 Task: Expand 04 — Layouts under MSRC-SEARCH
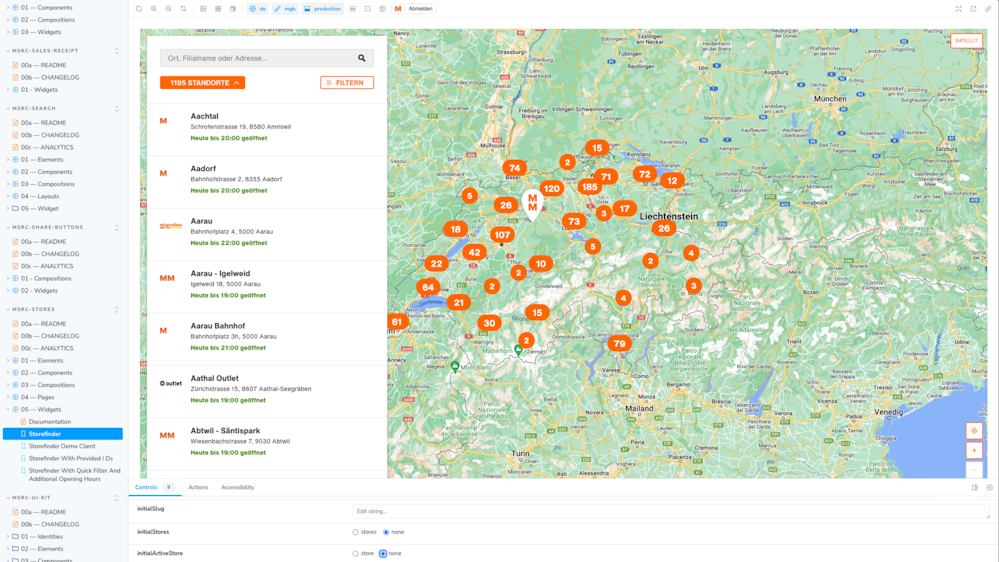pyautogui.click(x=40, y=196)
